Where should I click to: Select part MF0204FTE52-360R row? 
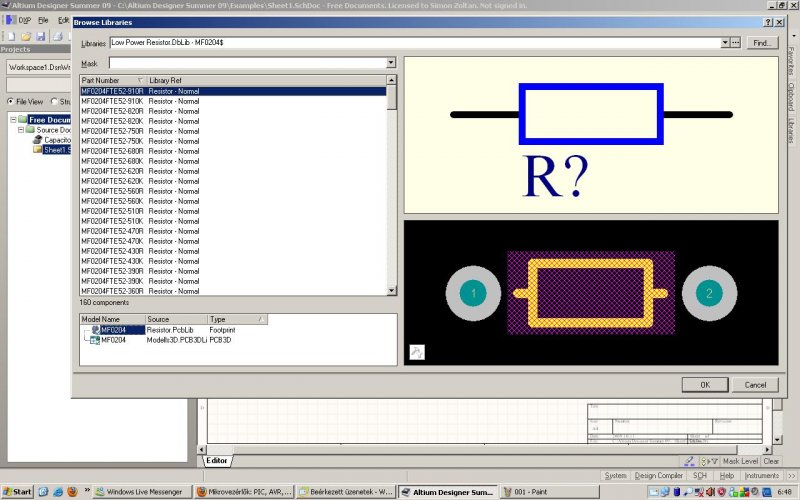click(x=233, y=291)
